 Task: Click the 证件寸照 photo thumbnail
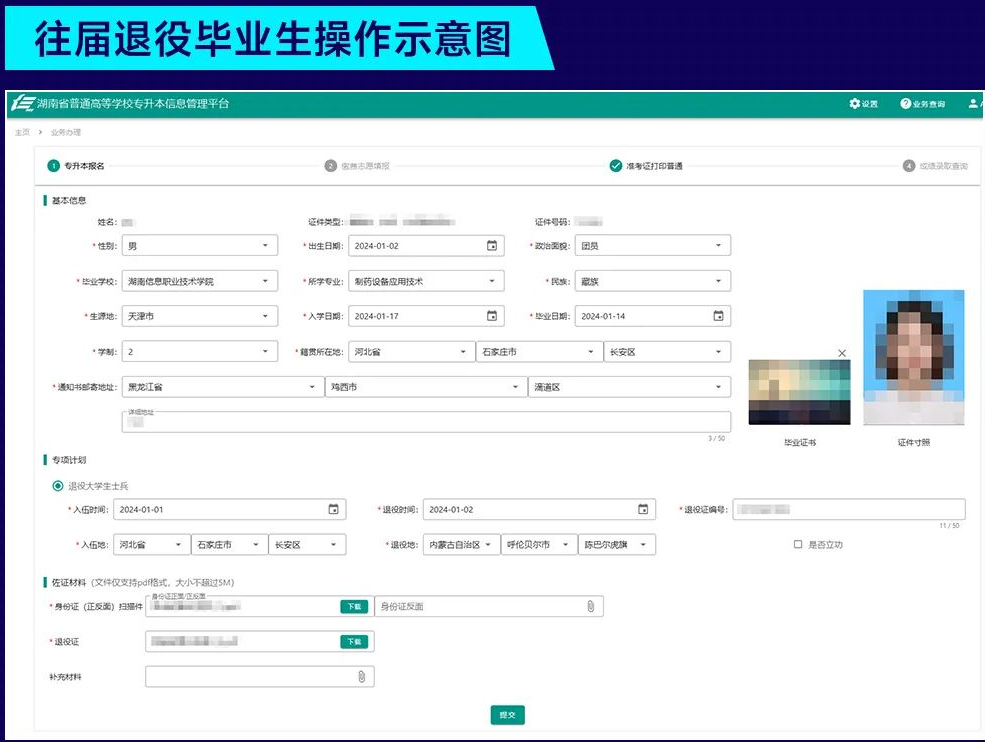[x=913, y=355]
